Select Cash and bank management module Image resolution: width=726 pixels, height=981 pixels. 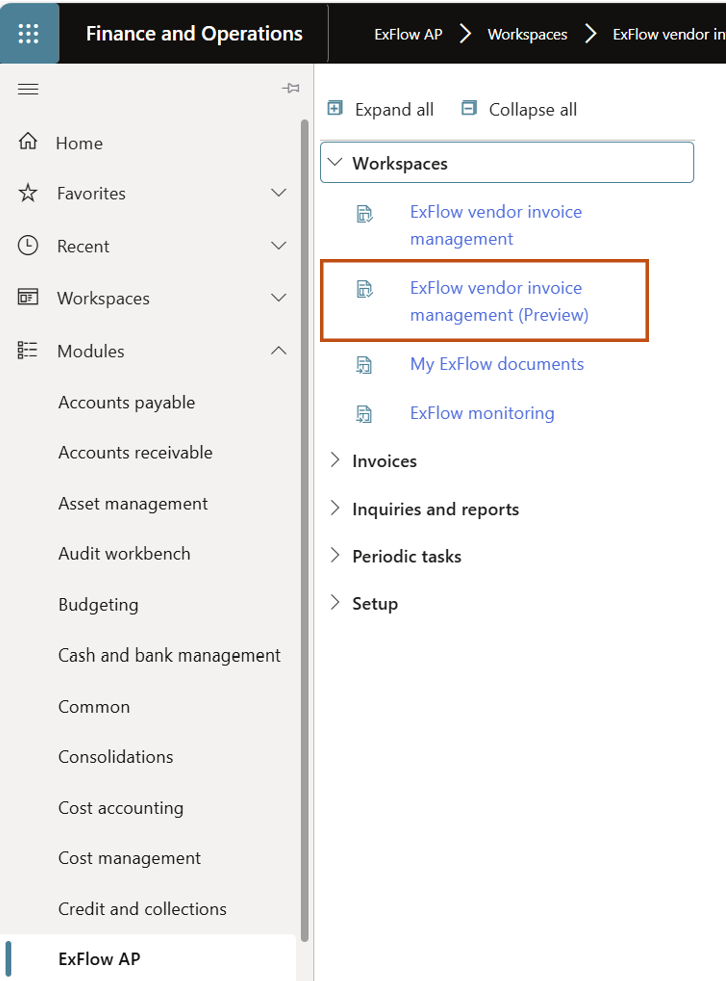tap(169, 655)
